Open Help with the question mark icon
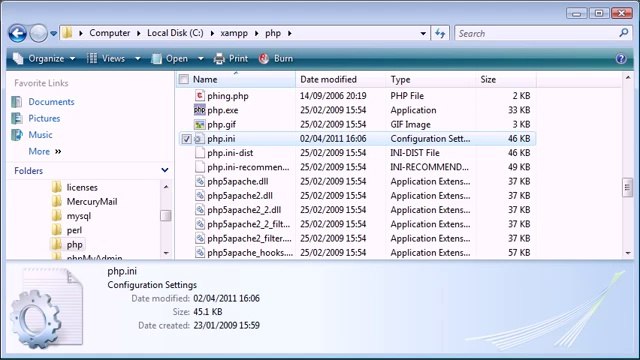This screenshot has height=360, width=640. [x=621, y=59]
